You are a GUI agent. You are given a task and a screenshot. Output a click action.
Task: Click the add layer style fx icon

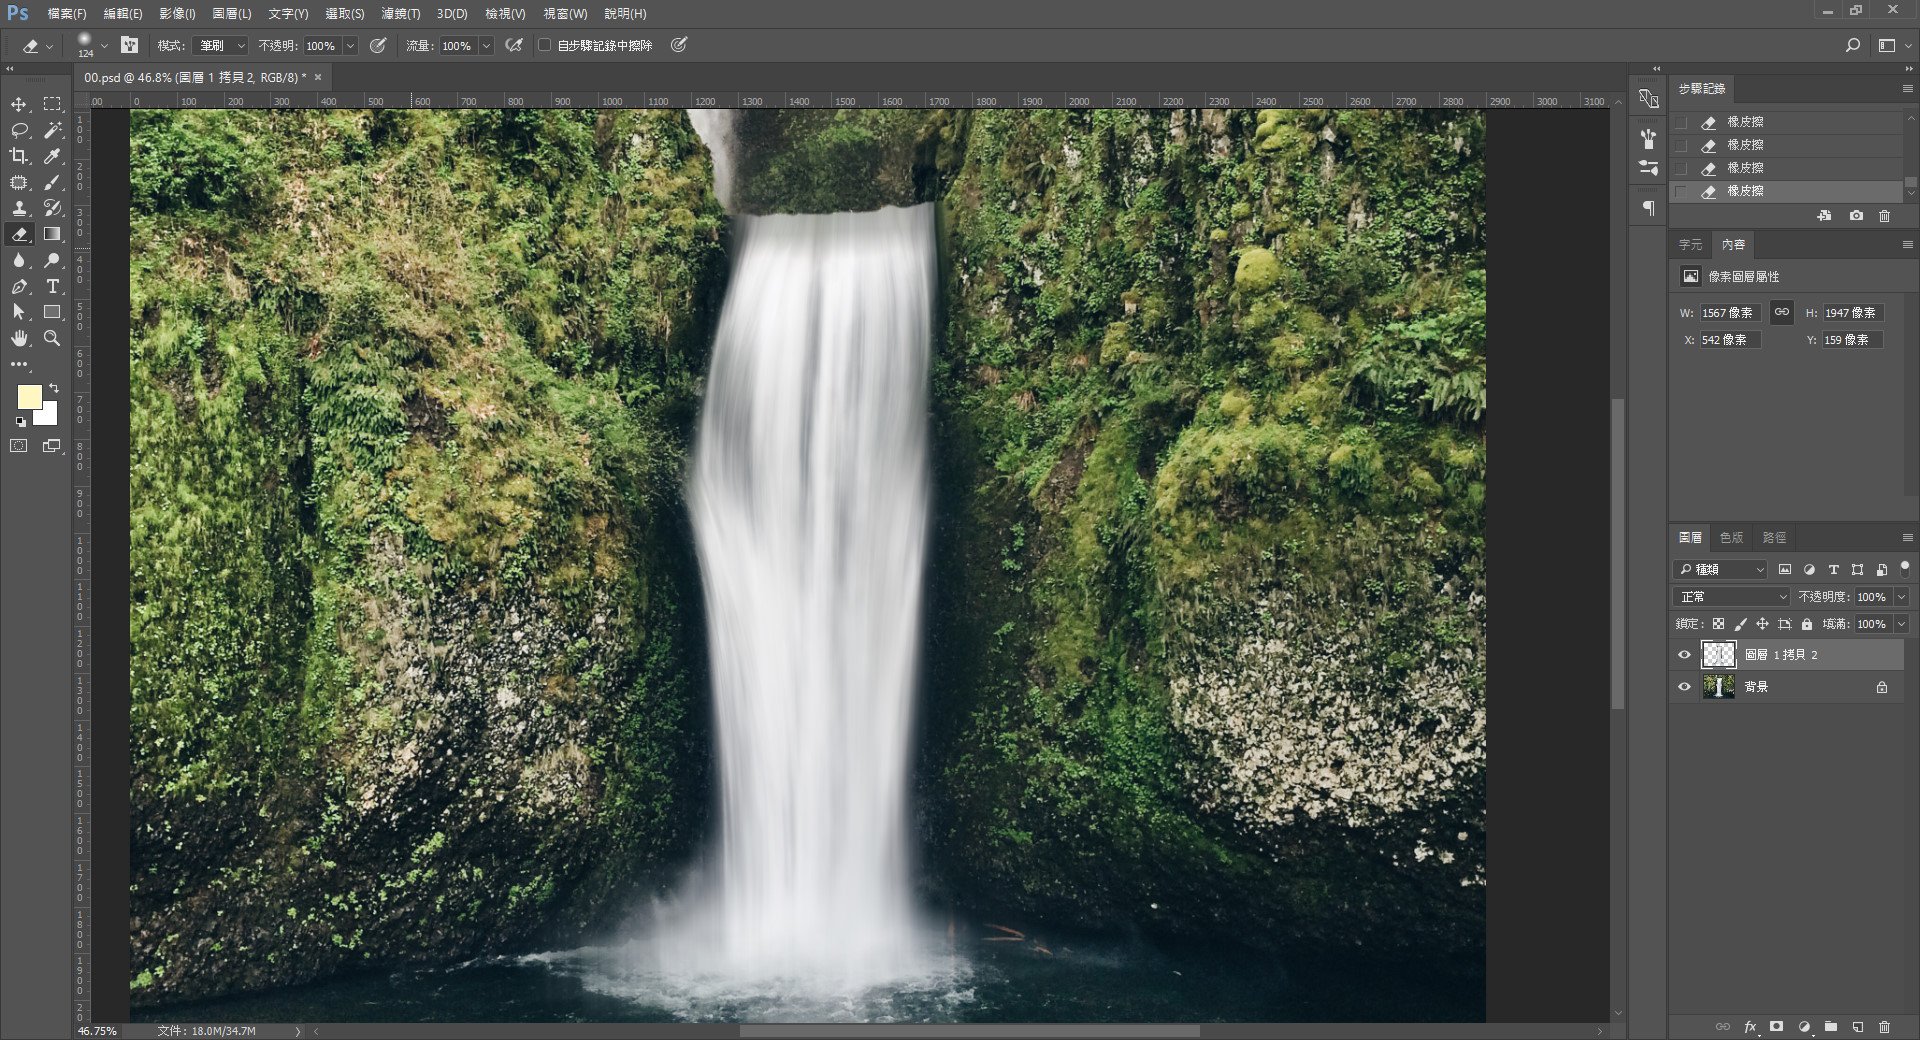tap(1750, 1026)
